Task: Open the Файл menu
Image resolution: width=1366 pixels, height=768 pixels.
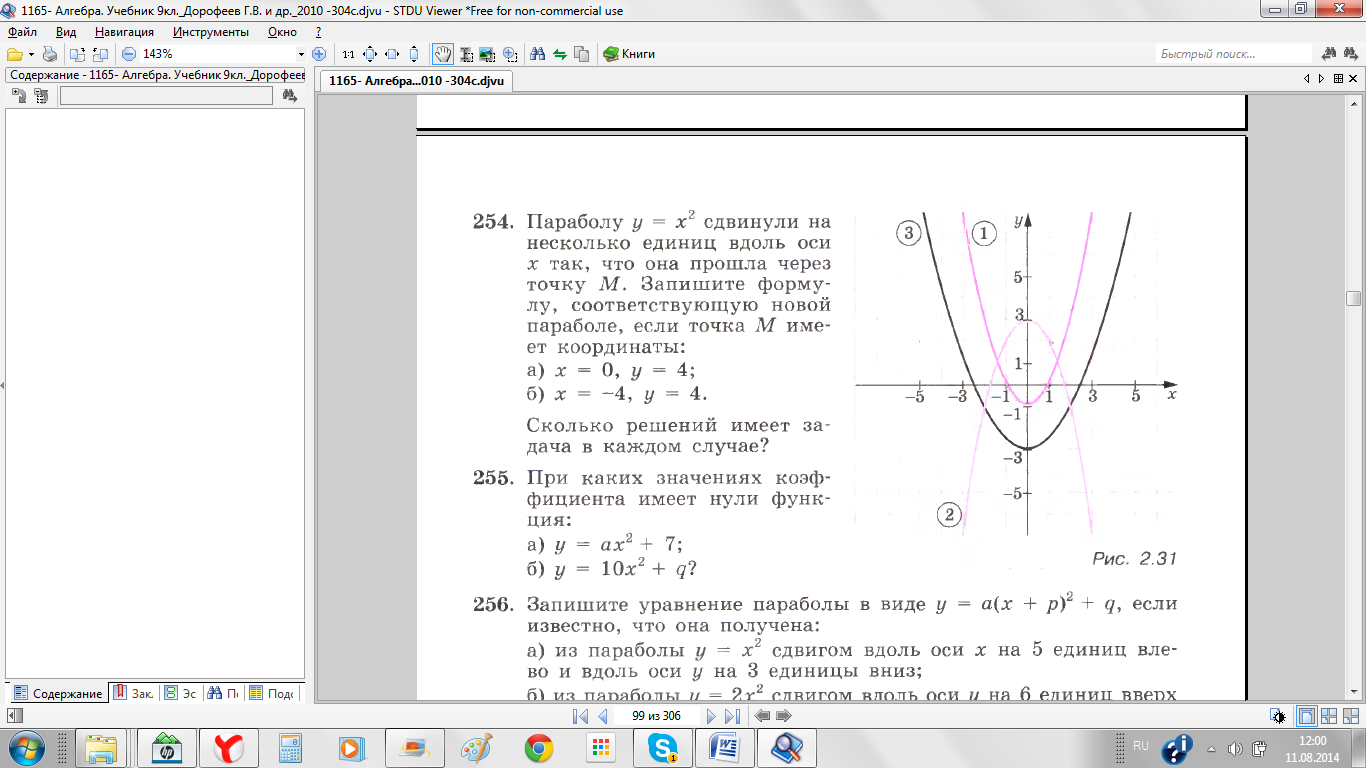Action: [x=22, y=32]
